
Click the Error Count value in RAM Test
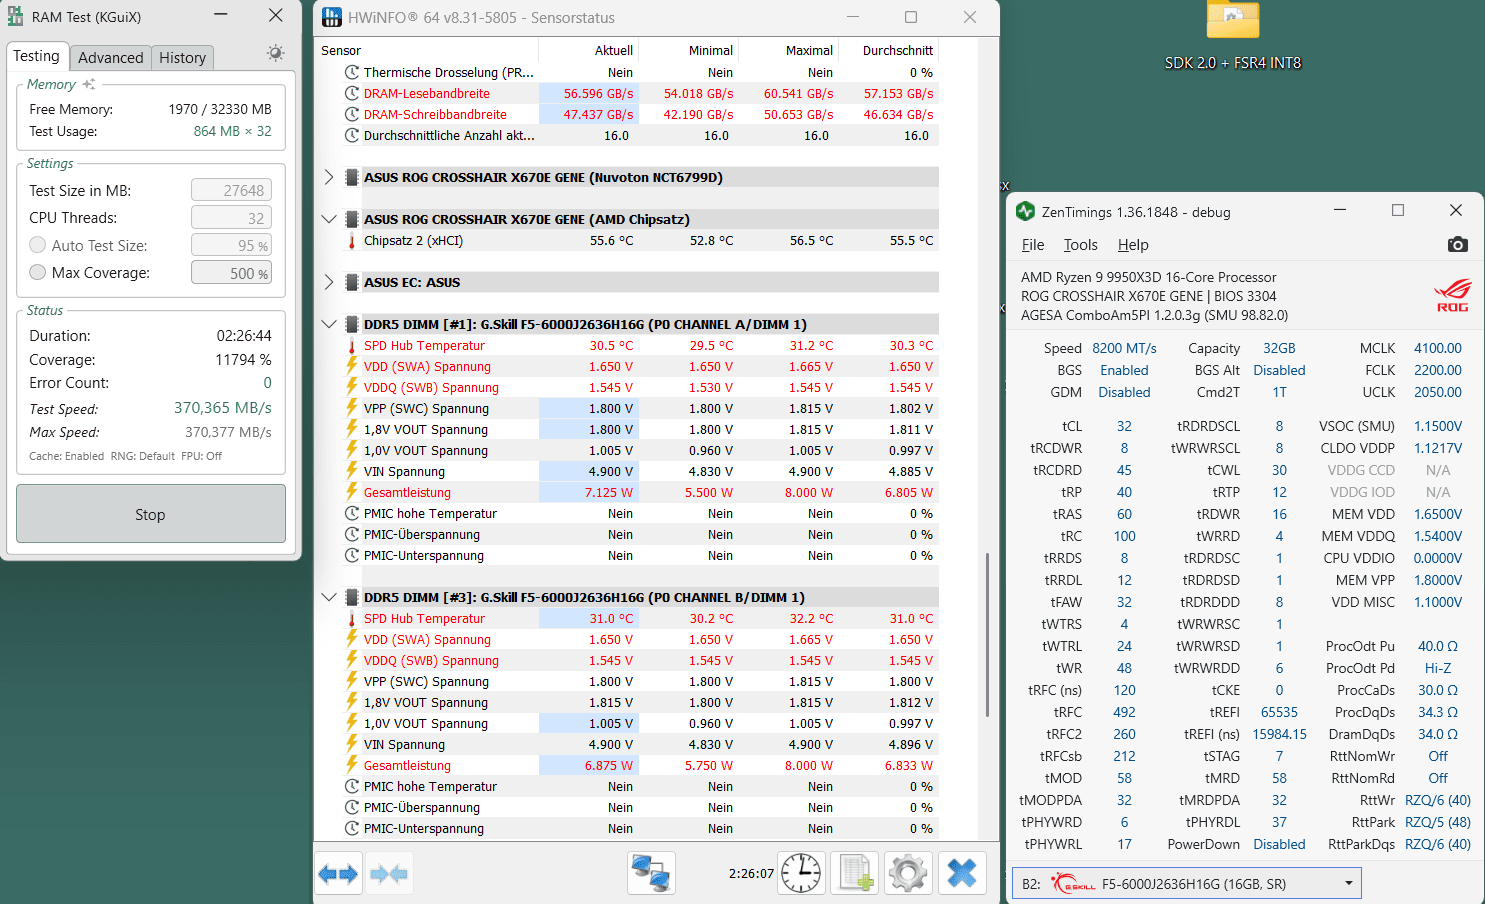pyautogui.click(x=267, y=383)
